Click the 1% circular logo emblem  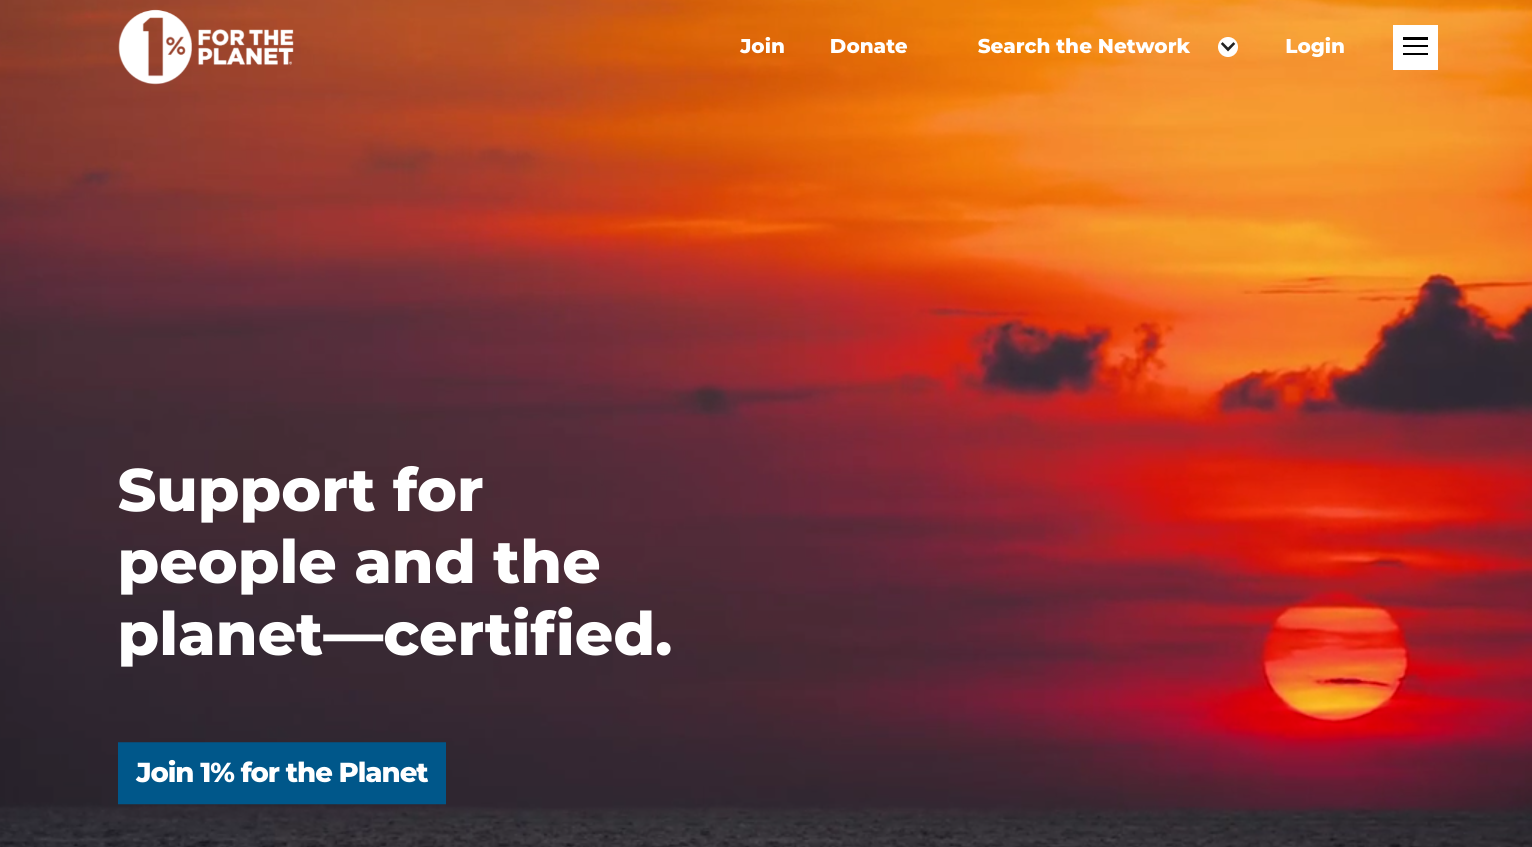tap(155, 47)
